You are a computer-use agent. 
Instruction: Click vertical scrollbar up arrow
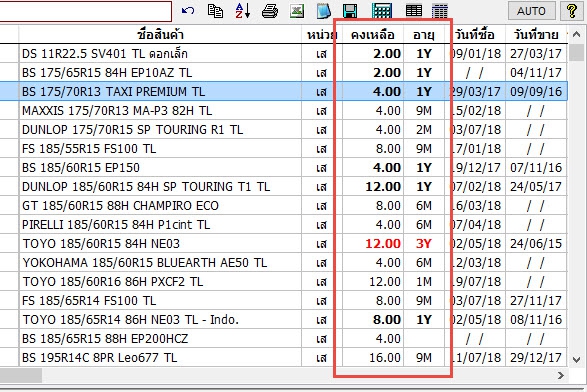coord(577,35)
